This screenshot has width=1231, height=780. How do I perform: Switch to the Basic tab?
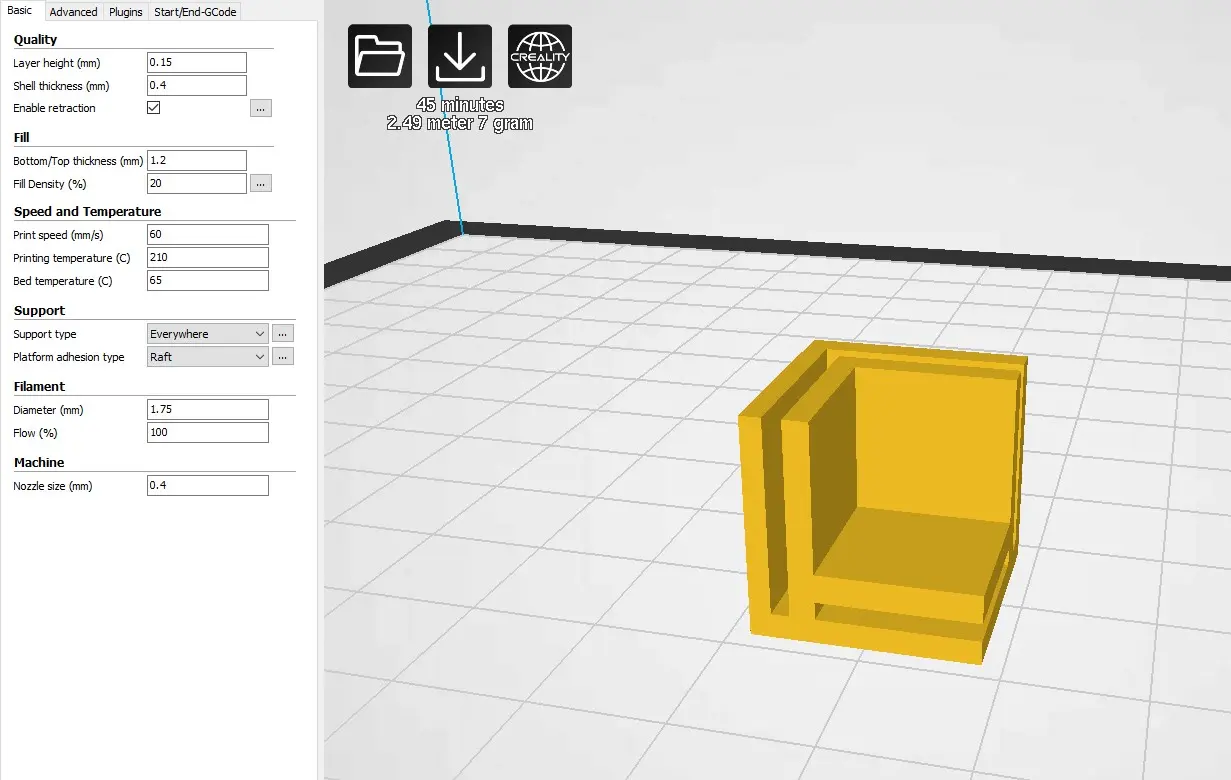pyautogui.click(x=20, y=11)
